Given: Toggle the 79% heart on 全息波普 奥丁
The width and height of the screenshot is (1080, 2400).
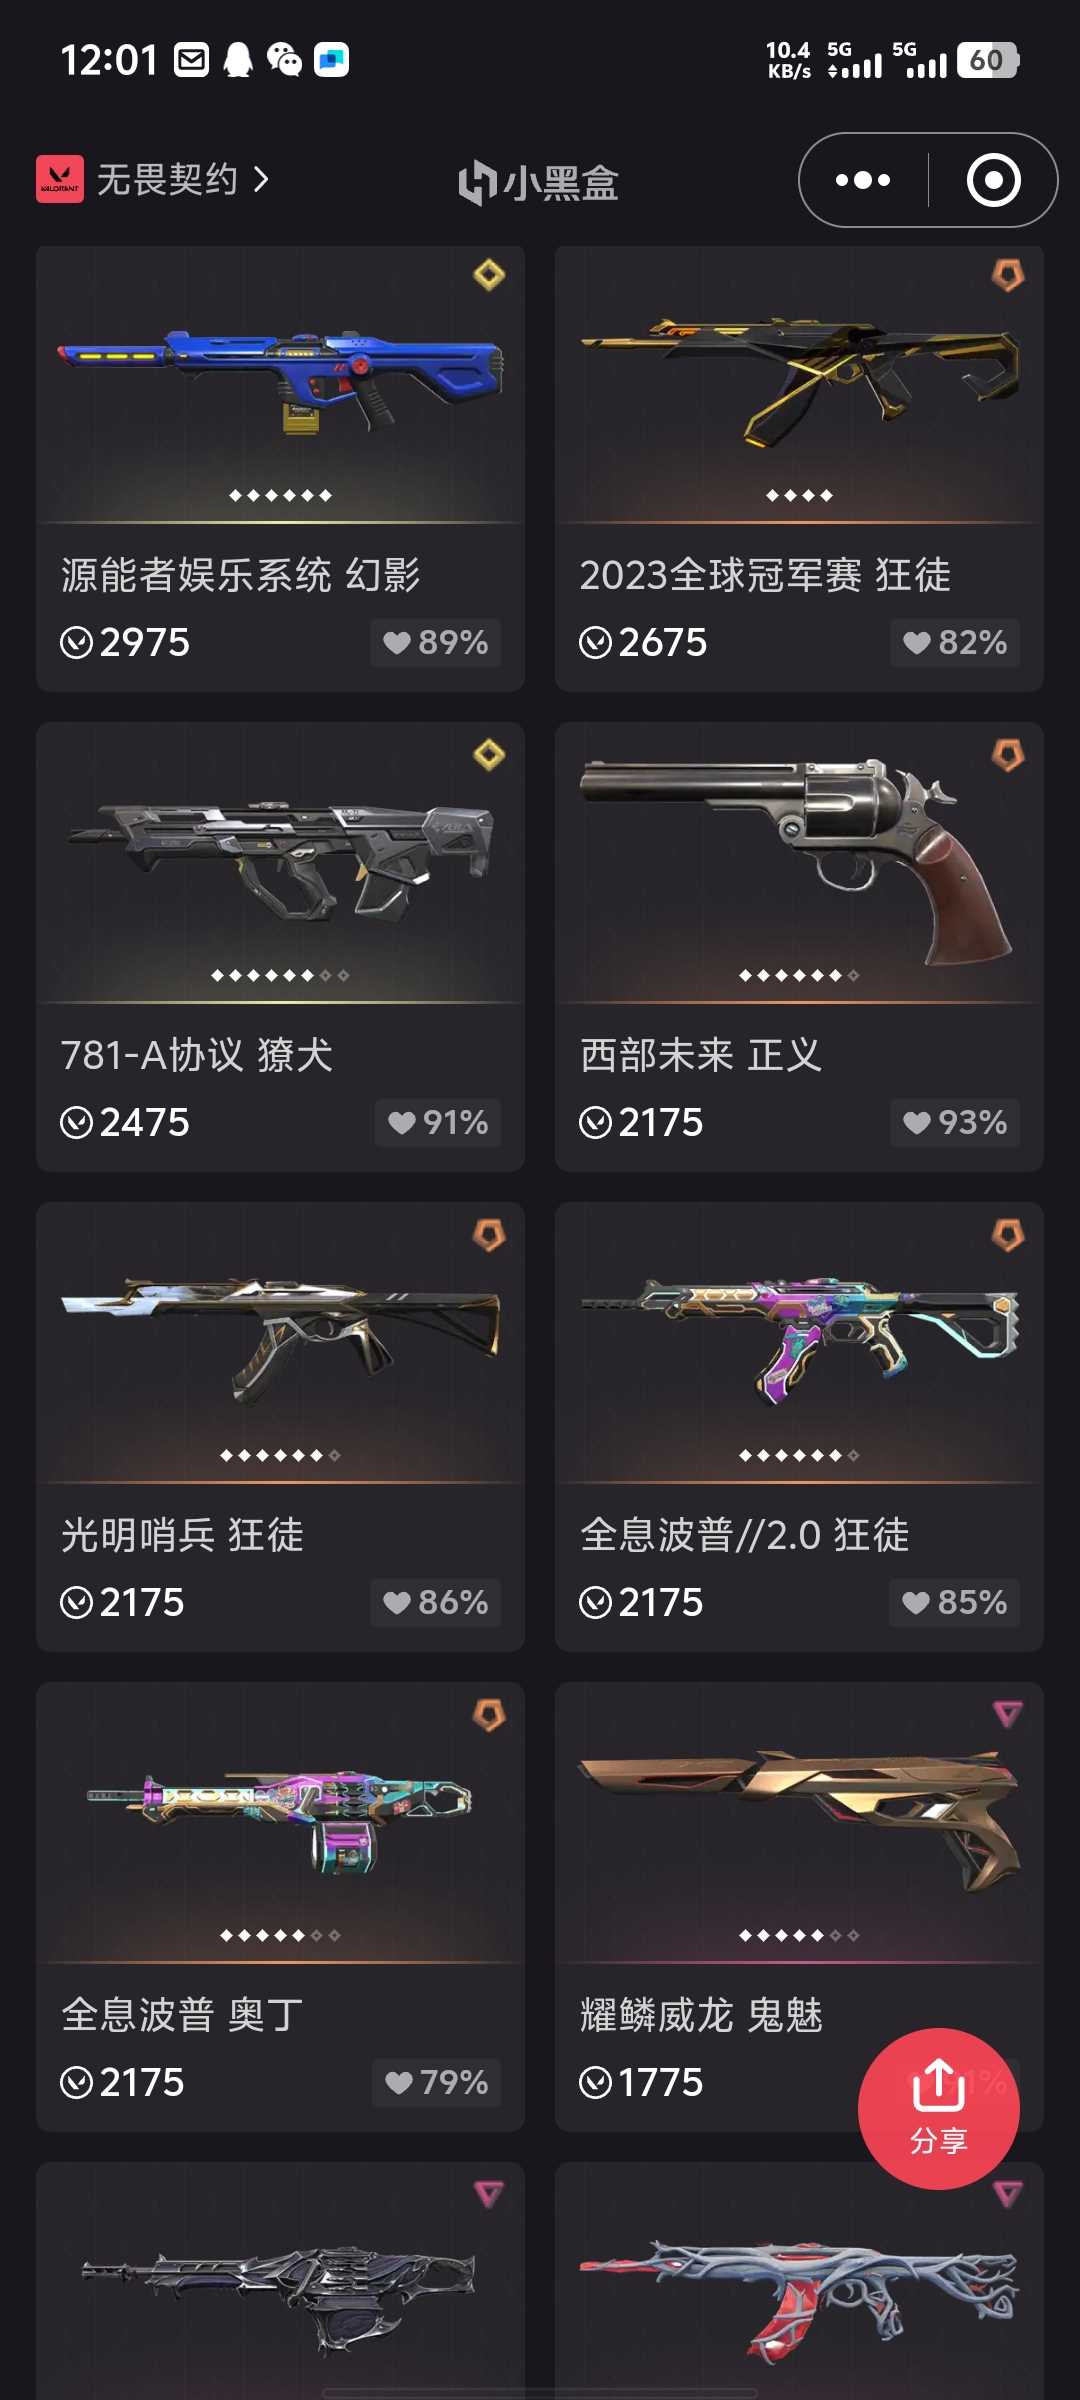Looking at the screenshot, I should (x=436, y=2082).
